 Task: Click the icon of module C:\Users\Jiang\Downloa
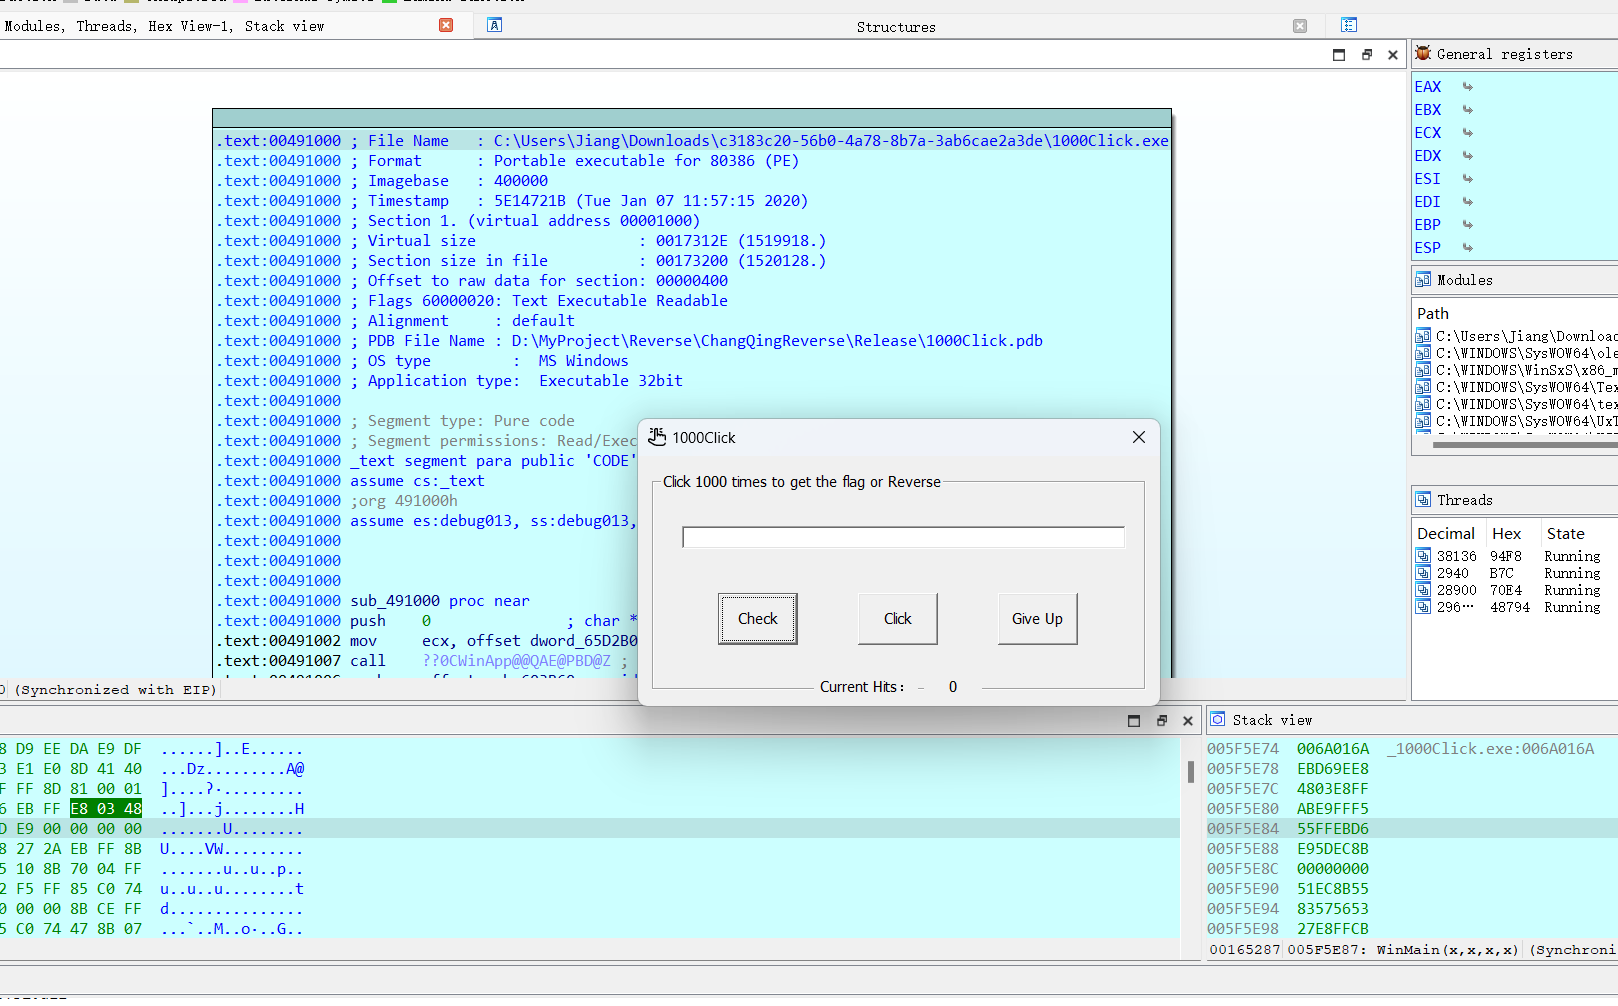coord(1423,336)
